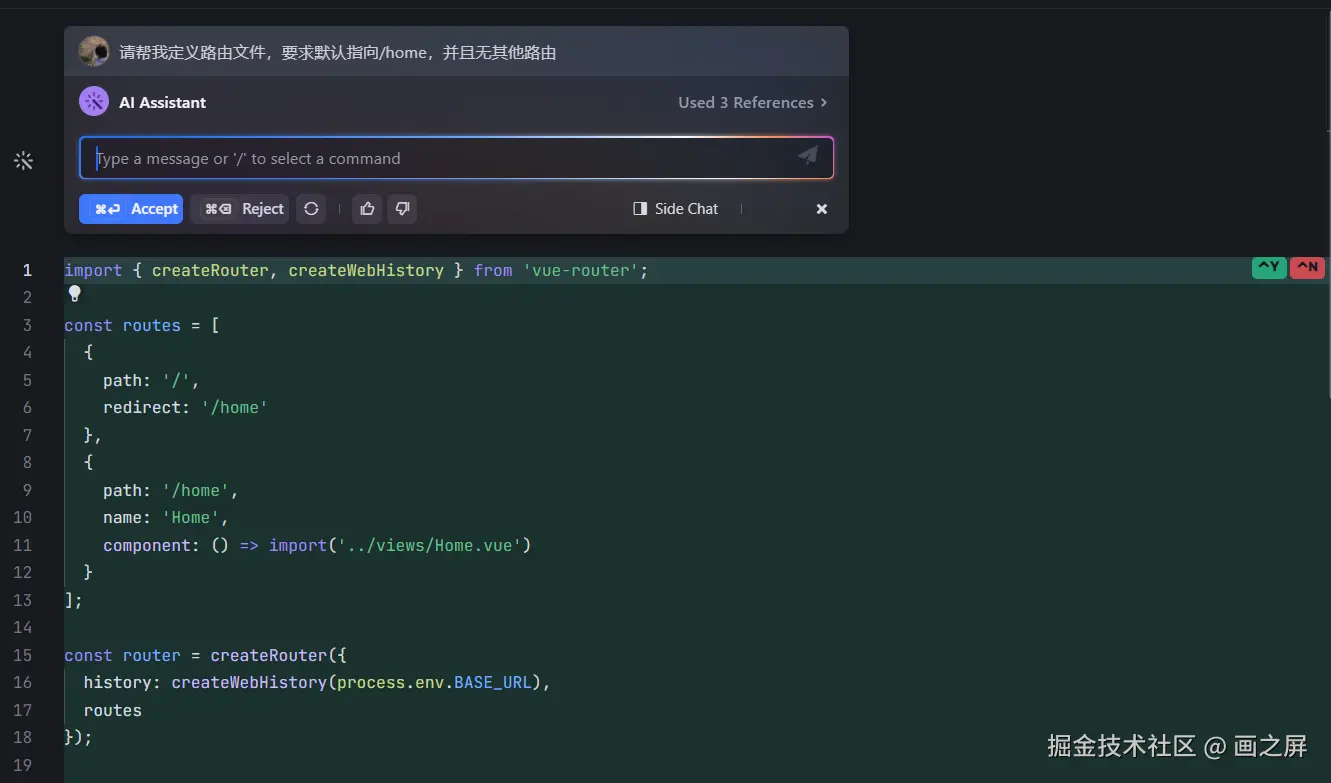1331x783 pixels.
Task: Open Side Chat panel
Action: 676,209
